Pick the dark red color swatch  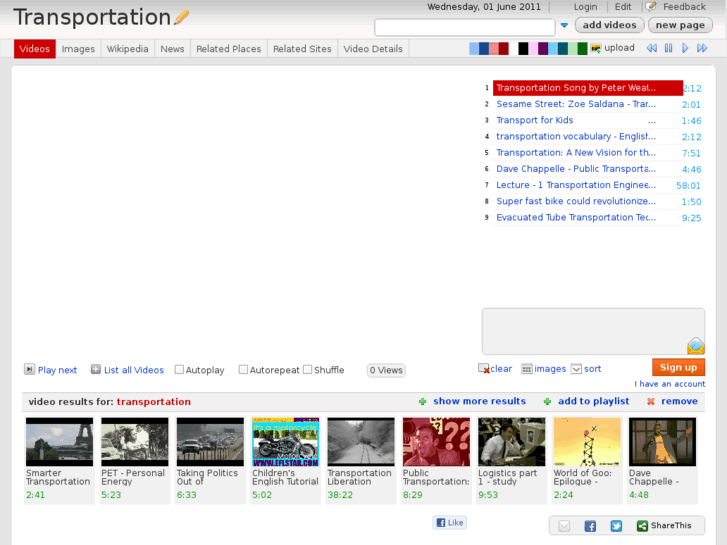(x=504, y=48)
